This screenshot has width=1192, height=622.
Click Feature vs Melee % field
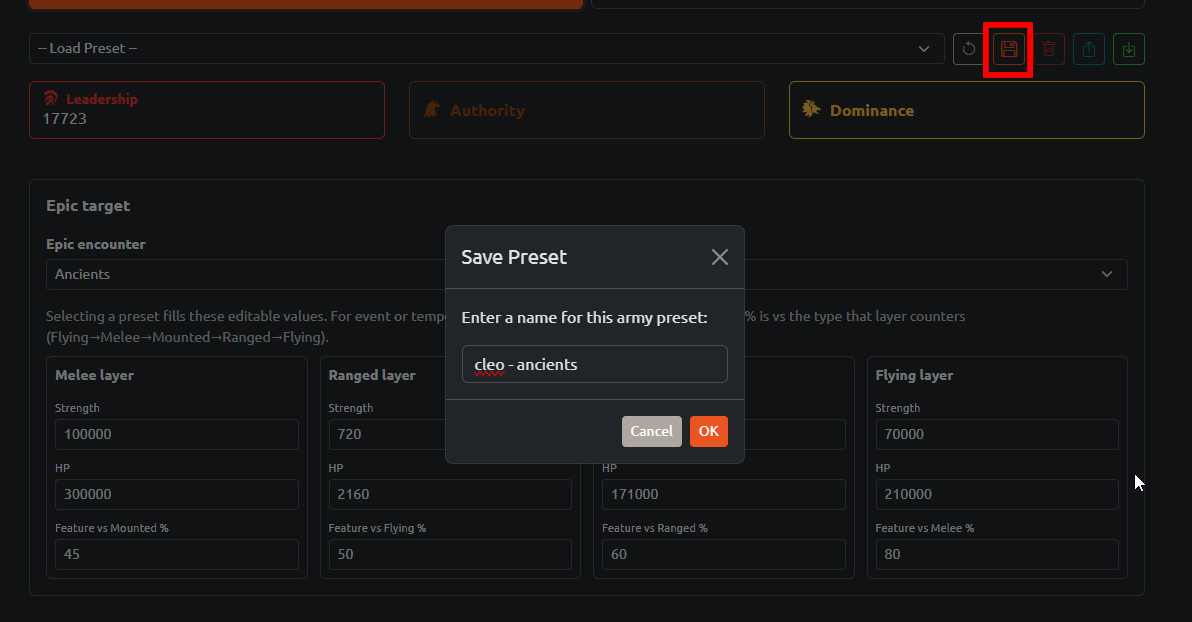click(x=997, y=554)
